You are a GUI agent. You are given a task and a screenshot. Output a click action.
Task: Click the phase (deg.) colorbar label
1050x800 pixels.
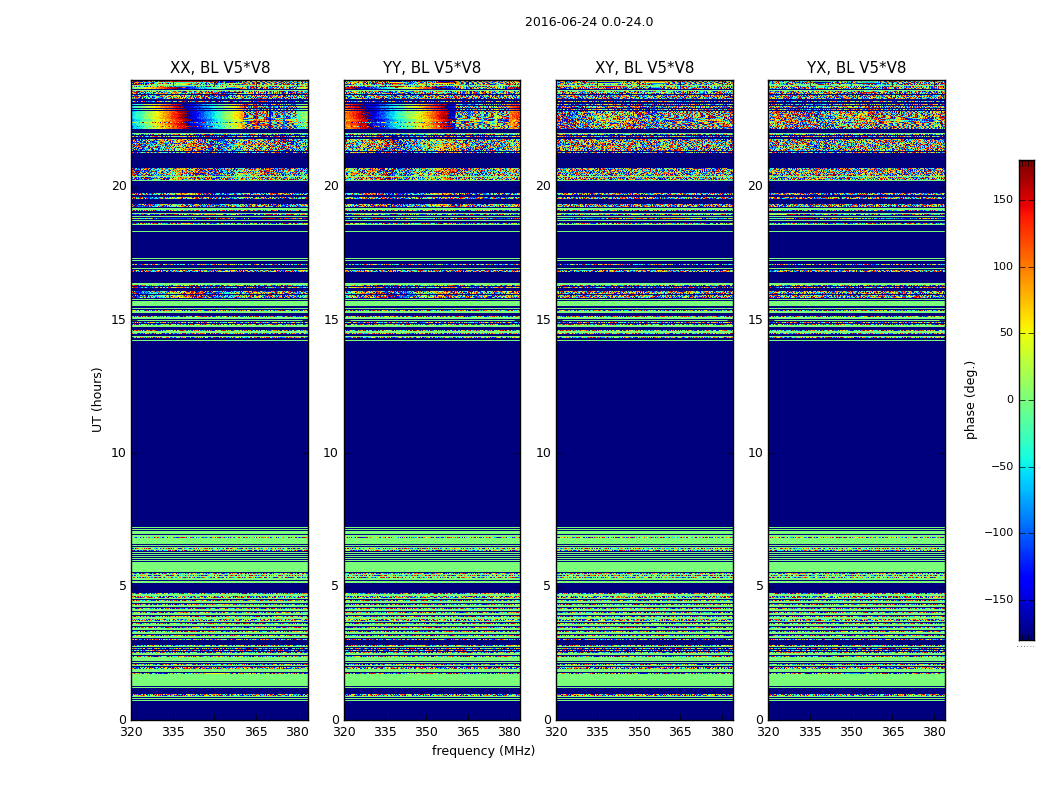(970, 400)
